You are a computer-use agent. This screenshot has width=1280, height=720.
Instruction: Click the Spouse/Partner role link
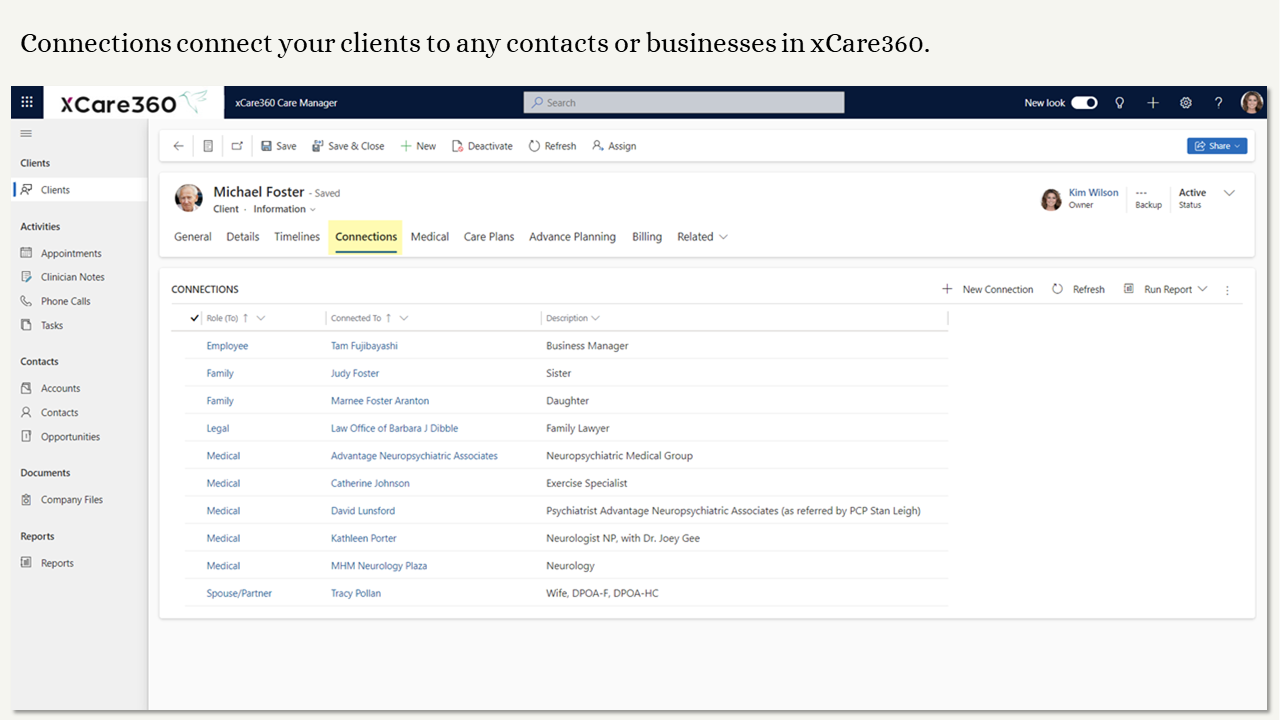point(239,593)
